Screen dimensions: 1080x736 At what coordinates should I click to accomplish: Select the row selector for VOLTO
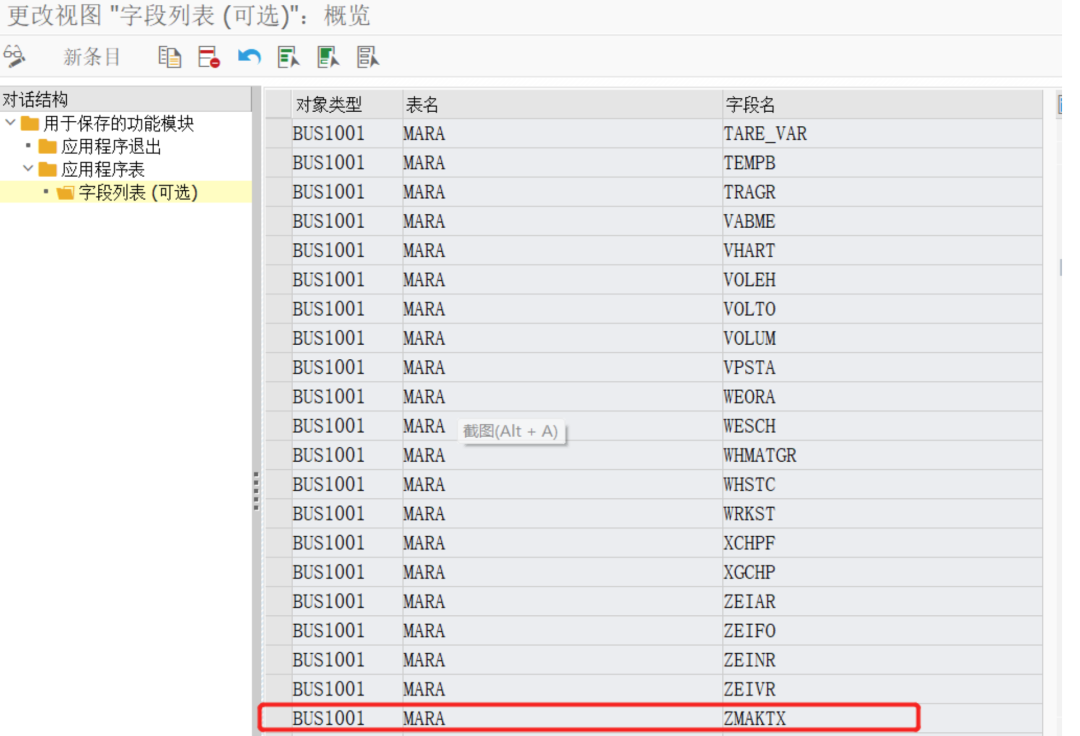pos(278,309)
